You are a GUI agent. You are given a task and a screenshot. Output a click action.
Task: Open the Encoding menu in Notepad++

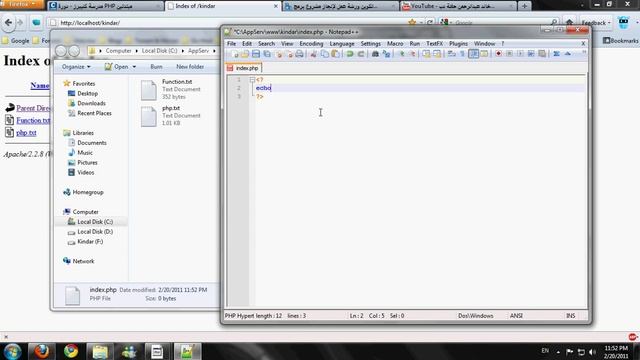click(x=311, y=43)
